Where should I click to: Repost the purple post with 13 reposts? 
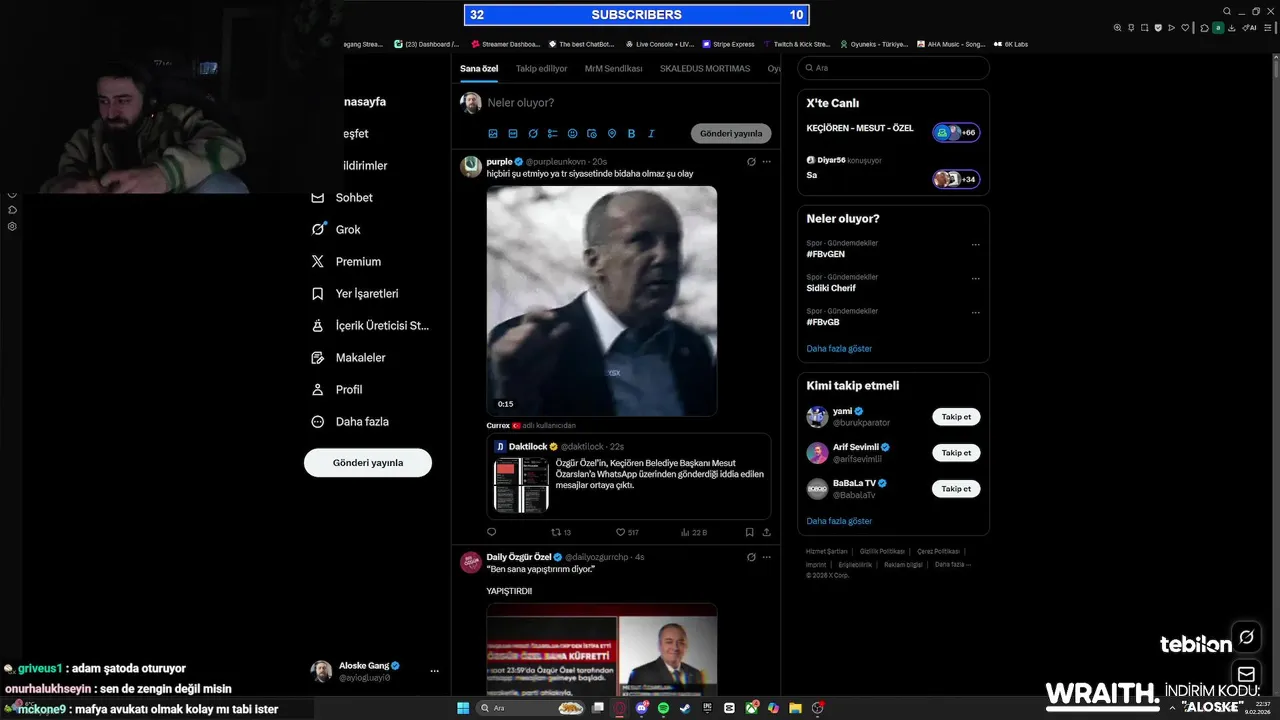point(561,532)
